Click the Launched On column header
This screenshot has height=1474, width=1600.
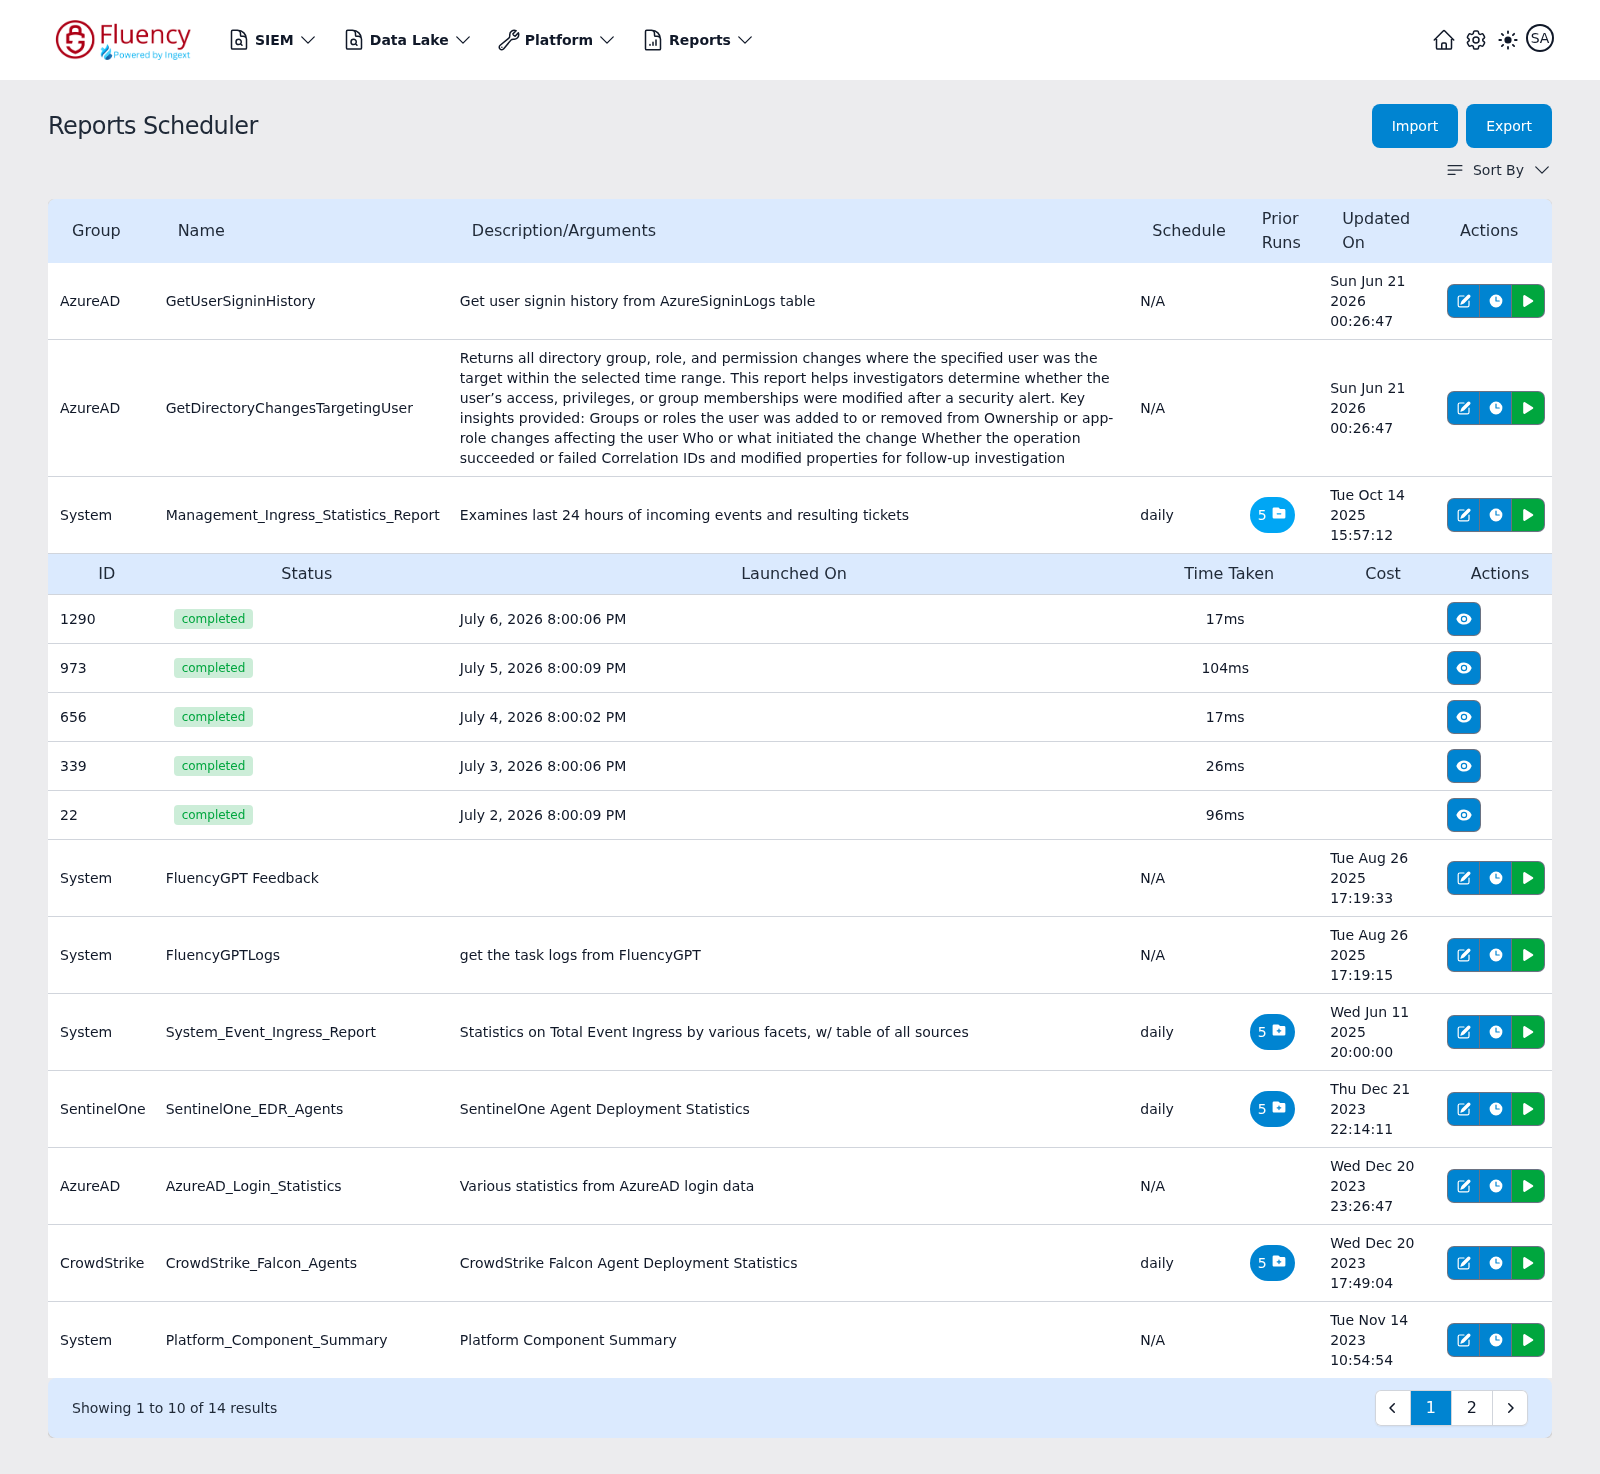[794, 574]
